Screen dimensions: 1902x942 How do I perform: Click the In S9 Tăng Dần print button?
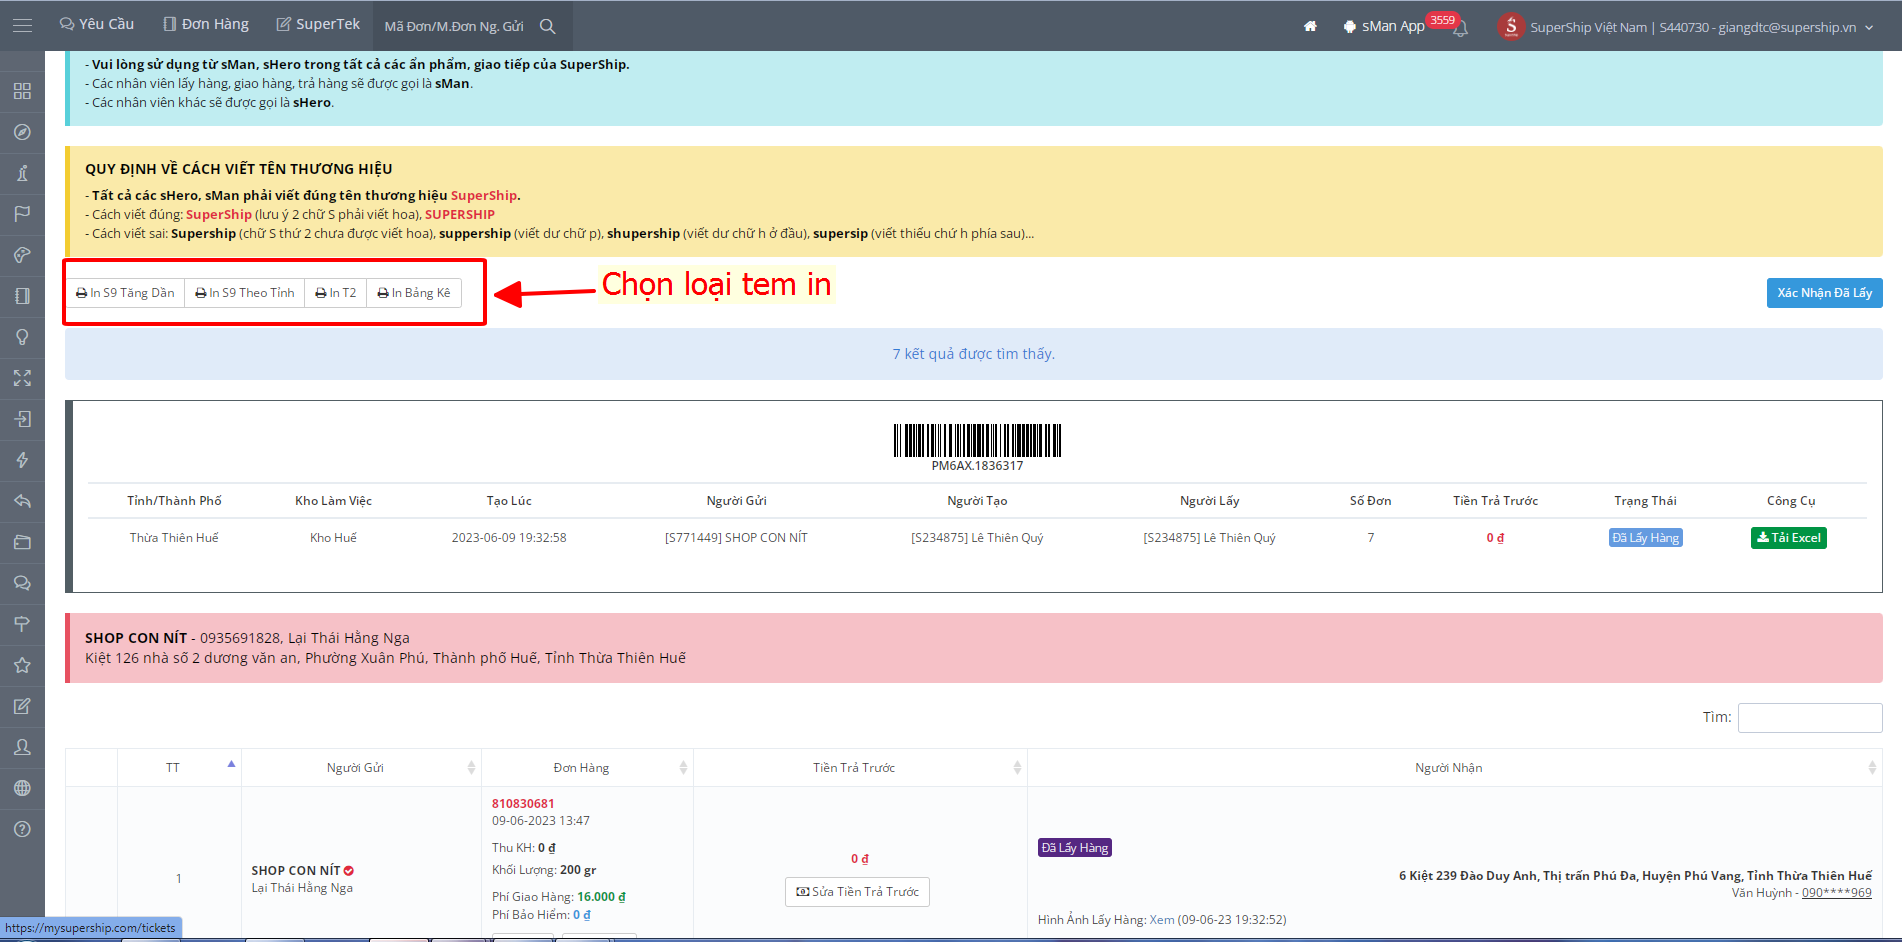[x=125, y=293]
